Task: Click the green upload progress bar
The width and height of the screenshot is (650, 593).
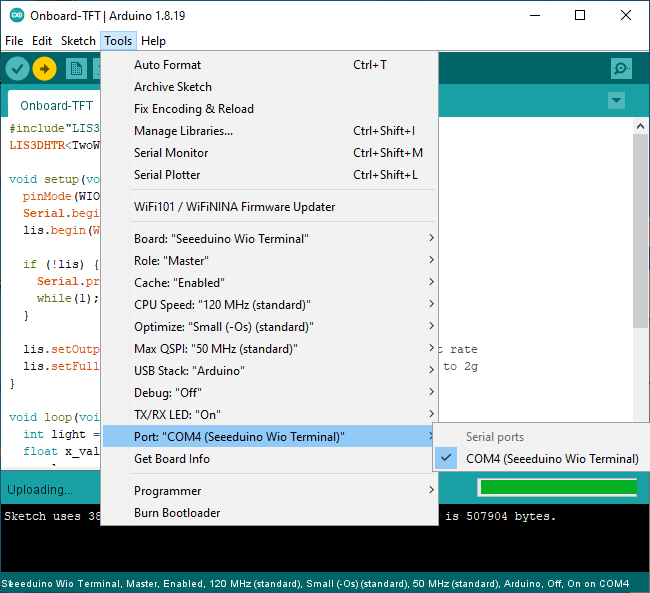Action: coord(558,487)
